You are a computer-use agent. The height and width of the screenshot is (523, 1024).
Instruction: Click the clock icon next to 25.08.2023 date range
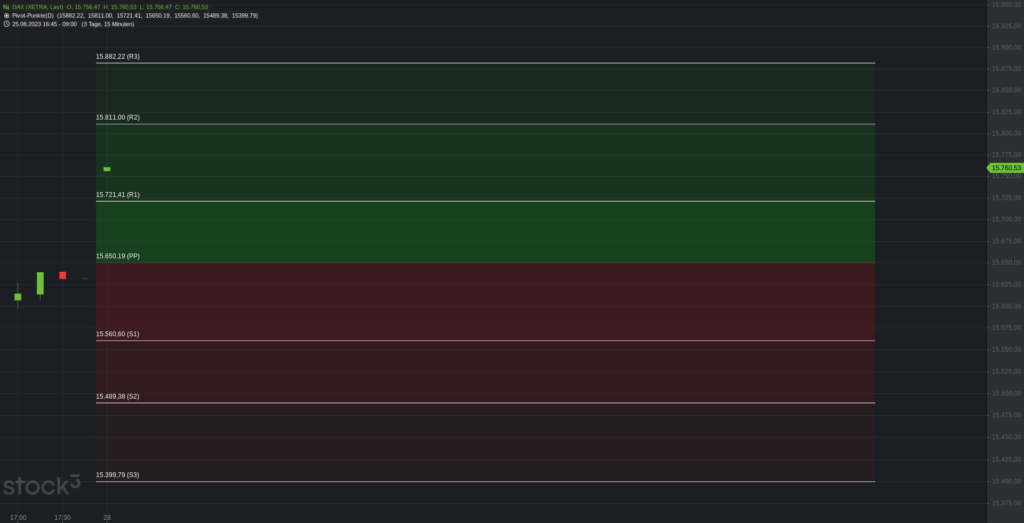click(6, 24)
